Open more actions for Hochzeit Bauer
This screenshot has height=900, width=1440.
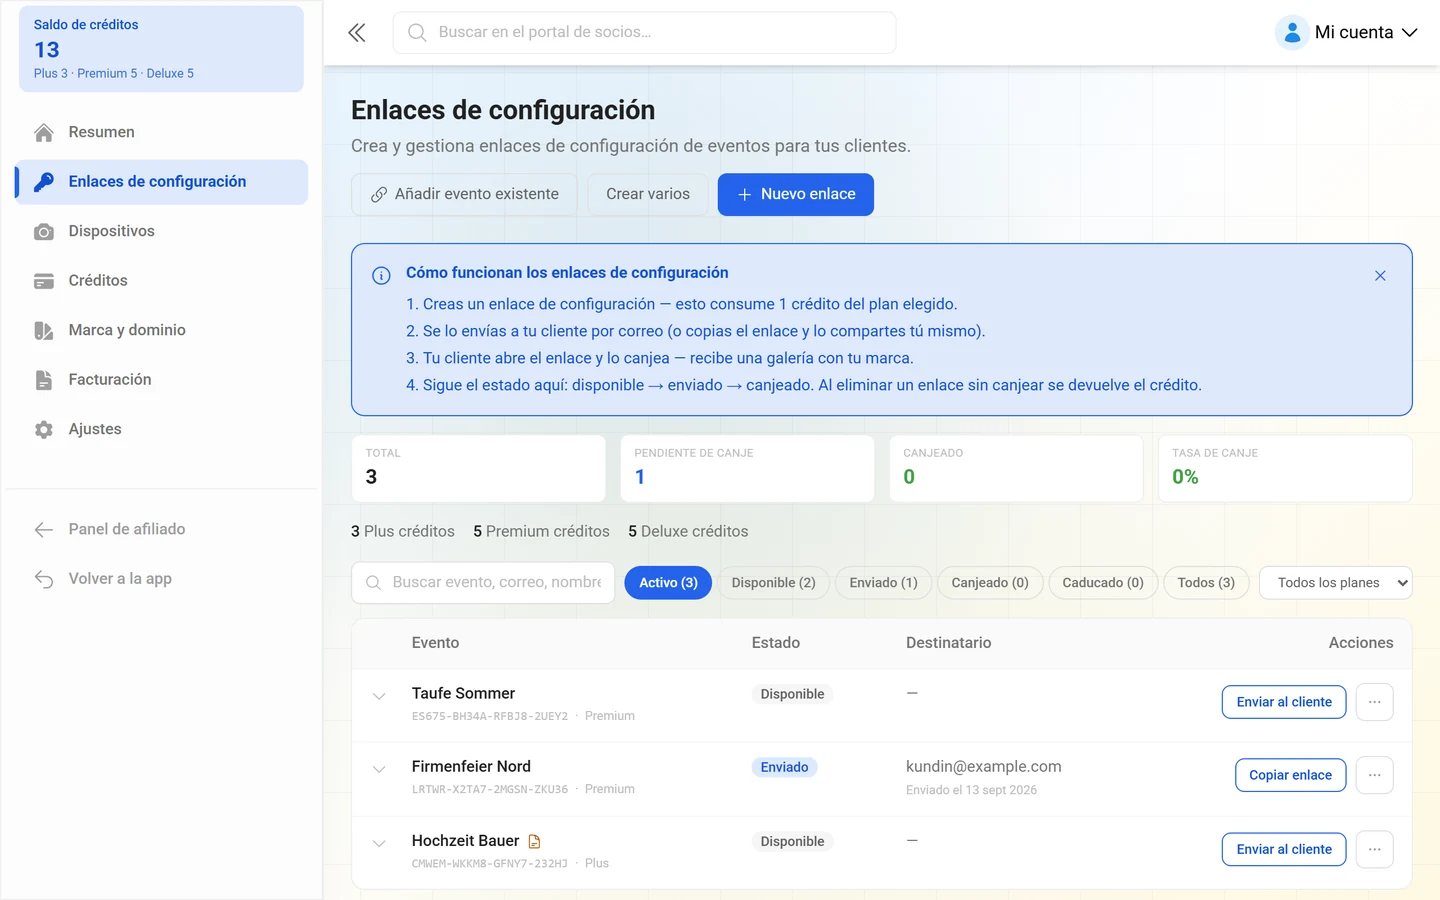1375,849
